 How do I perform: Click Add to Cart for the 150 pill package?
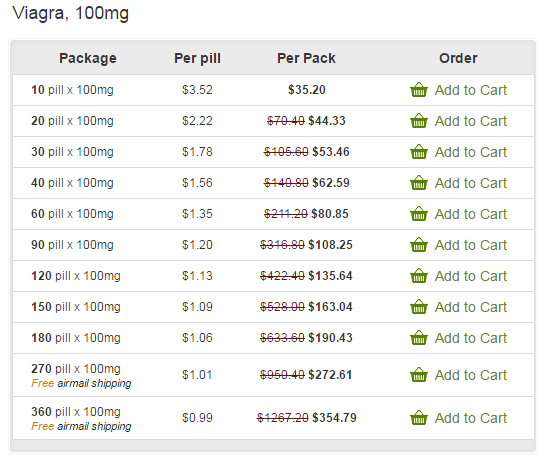point(471,307)
